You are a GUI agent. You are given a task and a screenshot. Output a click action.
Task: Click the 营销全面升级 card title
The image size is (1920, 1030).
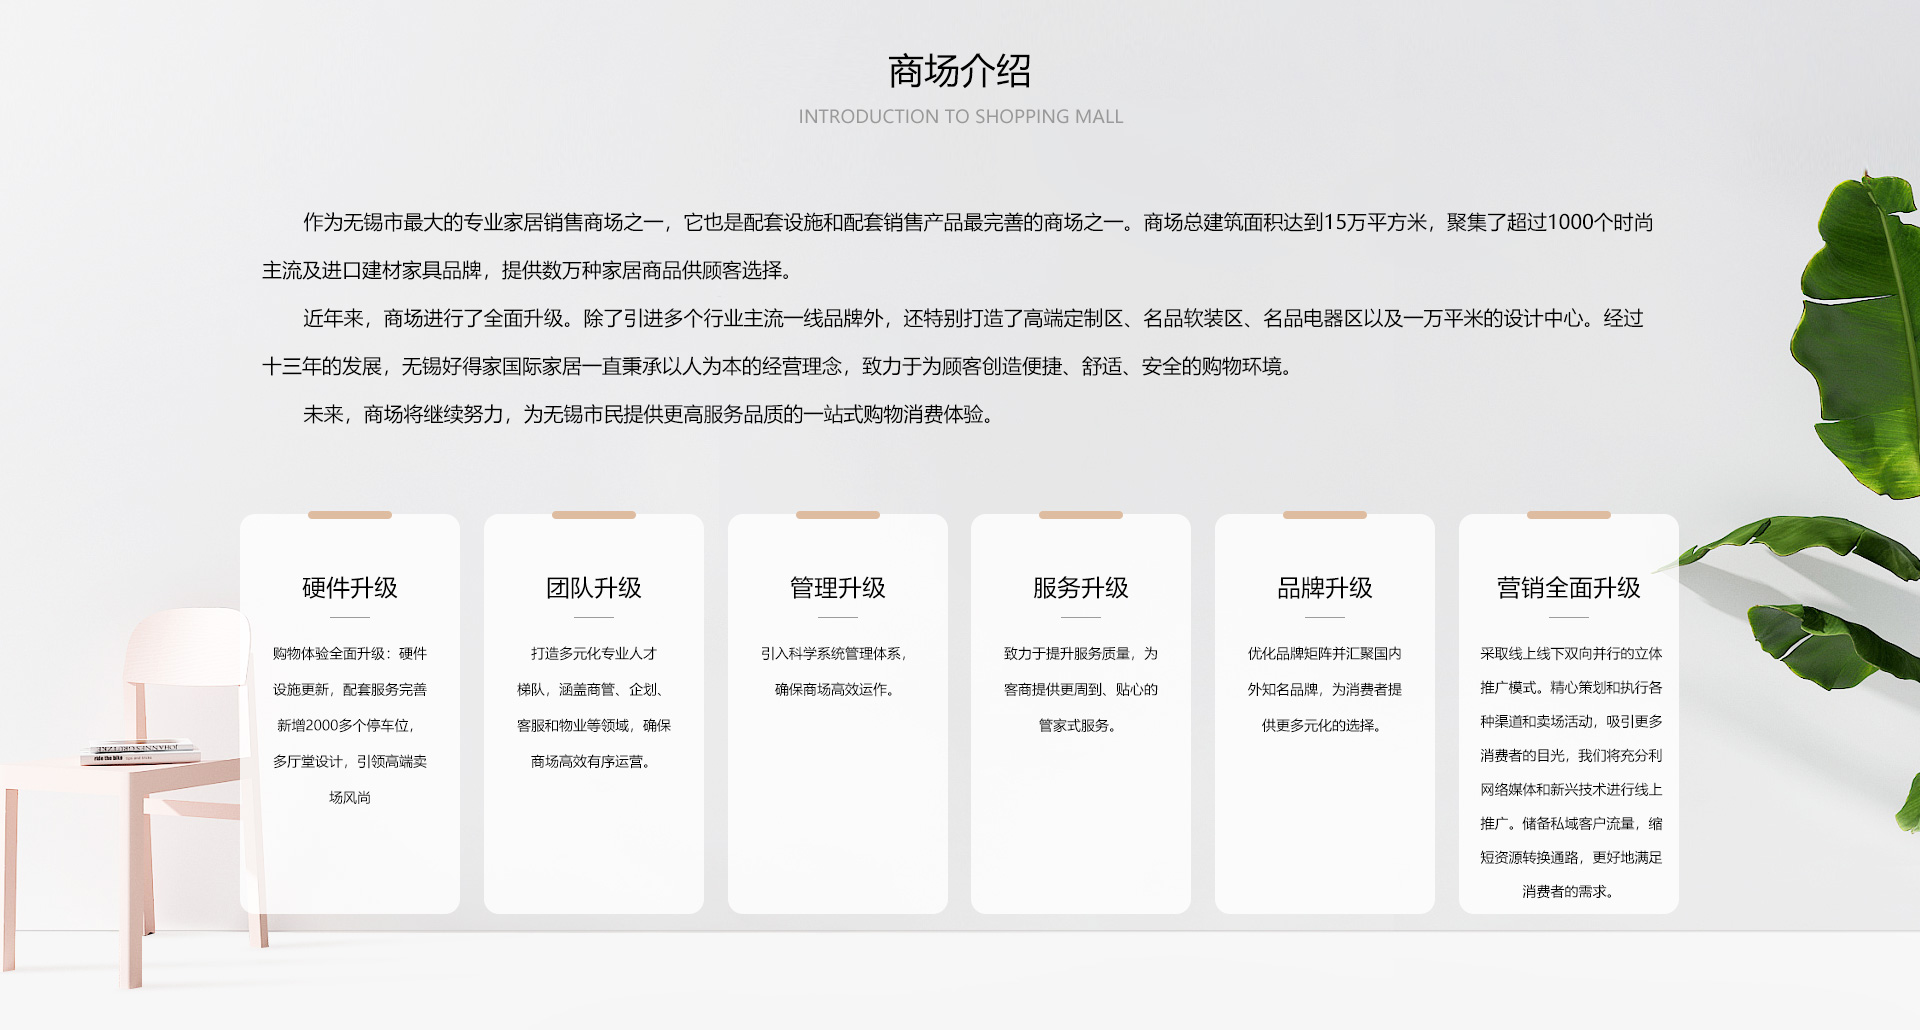coord(1568,588)
